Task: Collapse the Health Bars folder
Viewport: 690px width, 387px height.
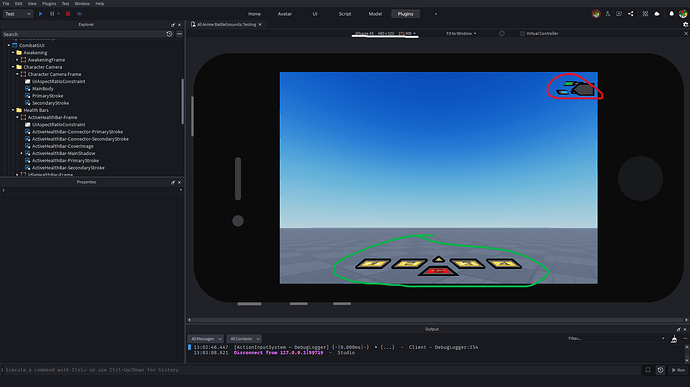Action: click(13, 110)
